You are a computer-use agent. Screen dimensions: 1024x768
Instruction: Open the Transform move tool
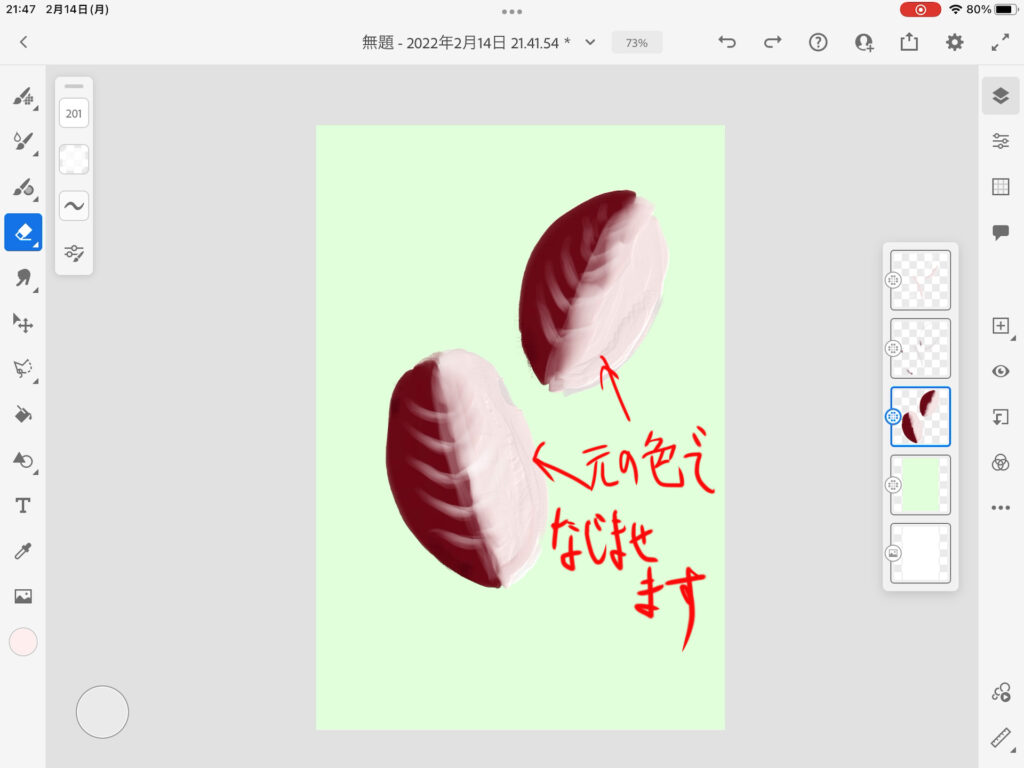[x=23, y=322]
